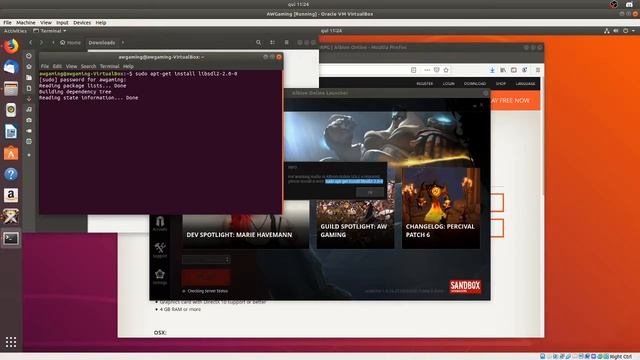
Task: Click Play Free Now on the website
Action: point(515,100)
